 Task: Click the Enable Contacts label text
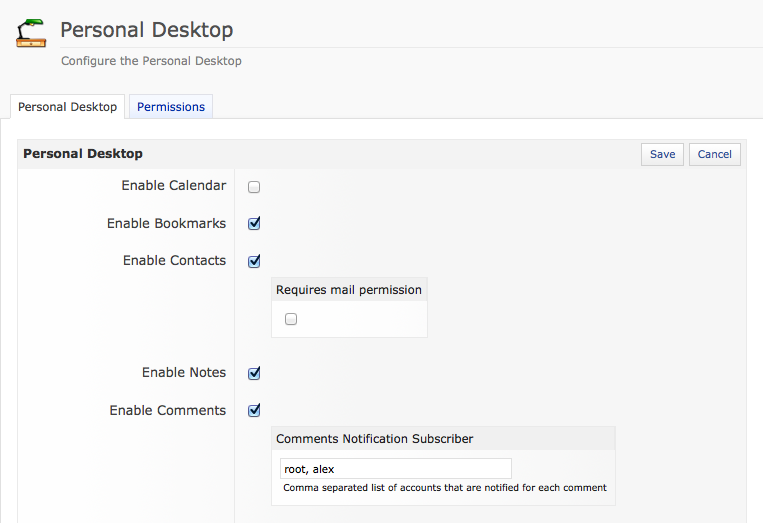click(x=174, y=260)
